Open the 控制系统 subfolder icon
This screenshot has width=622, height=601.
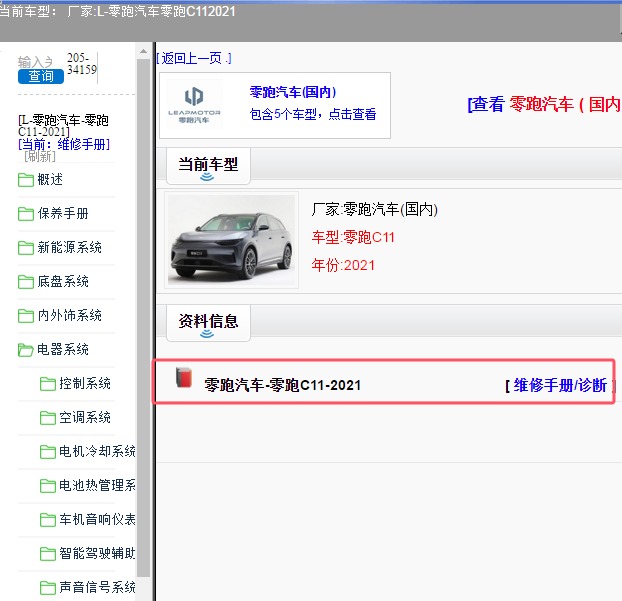click(x=48, y=384)
